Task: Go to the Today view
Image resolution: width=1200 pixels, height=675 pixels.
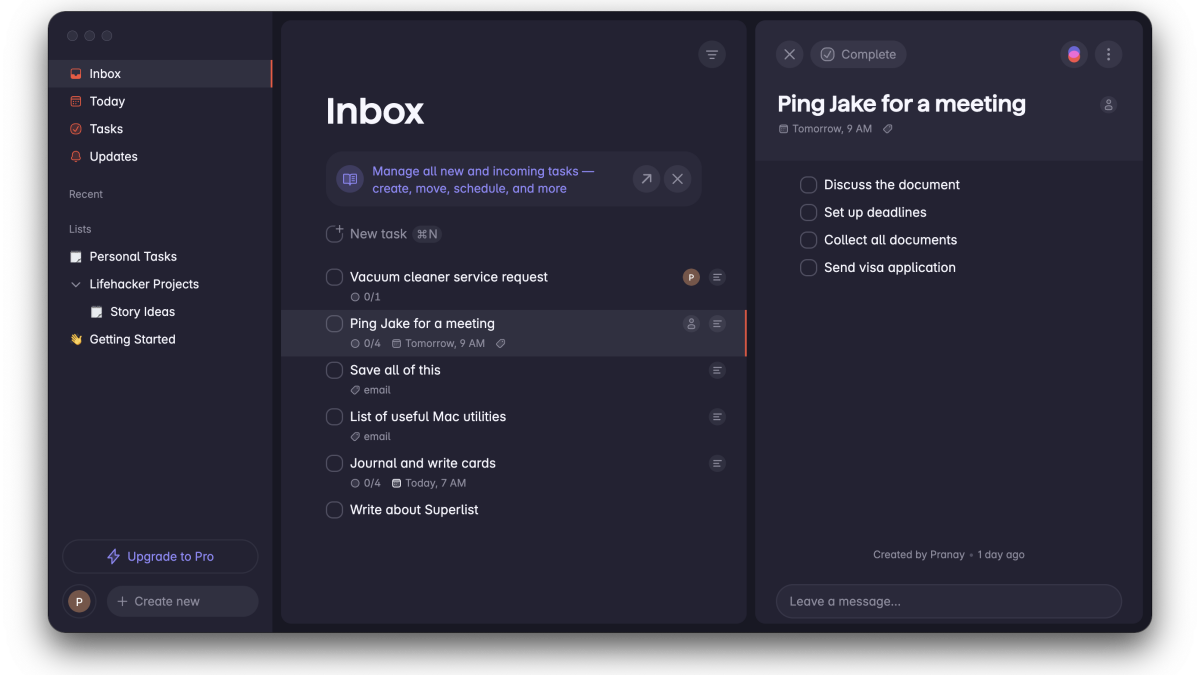Action: click(x=106, y=101)
